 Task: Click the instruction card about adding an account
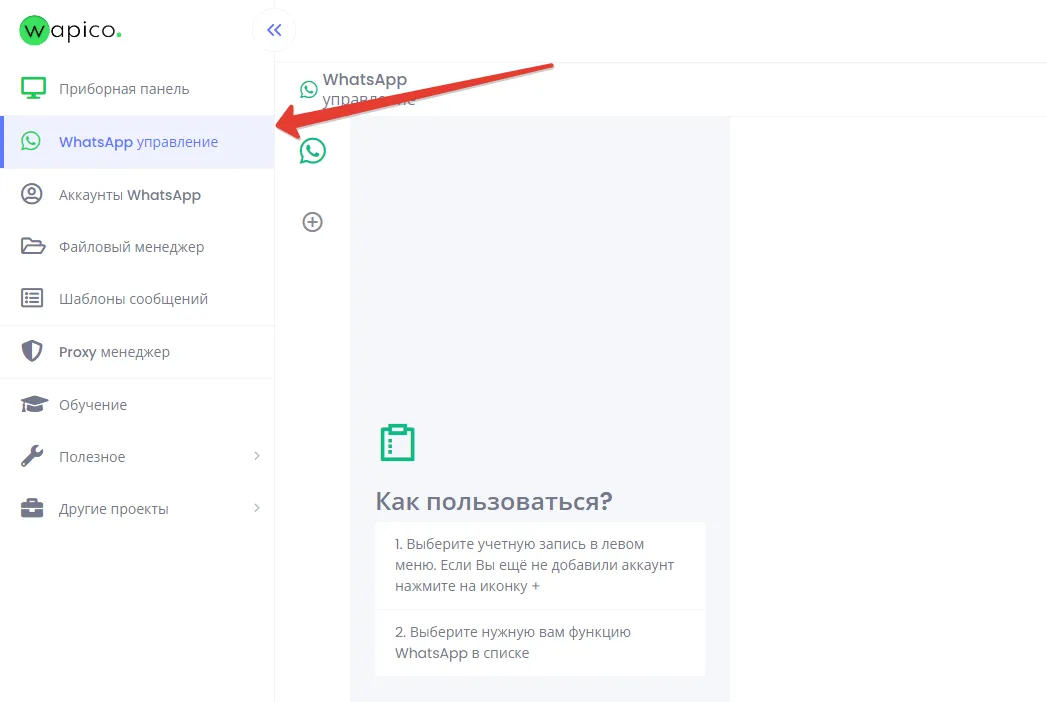coord(540,567)
